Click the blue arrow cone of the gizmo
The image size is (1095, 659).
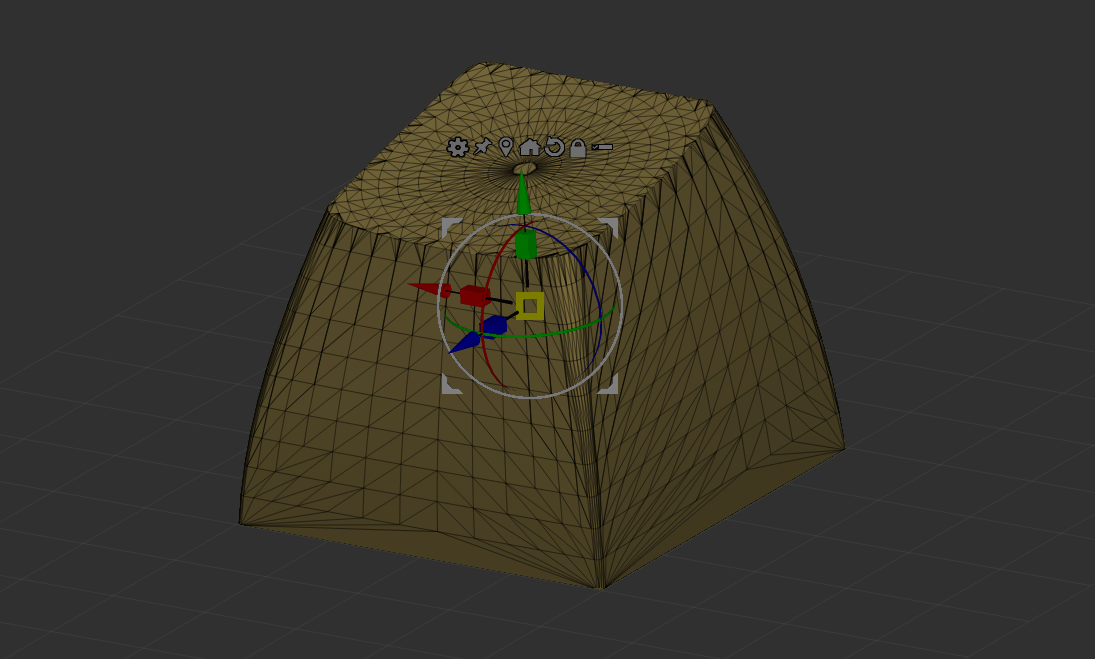(464, 343)
